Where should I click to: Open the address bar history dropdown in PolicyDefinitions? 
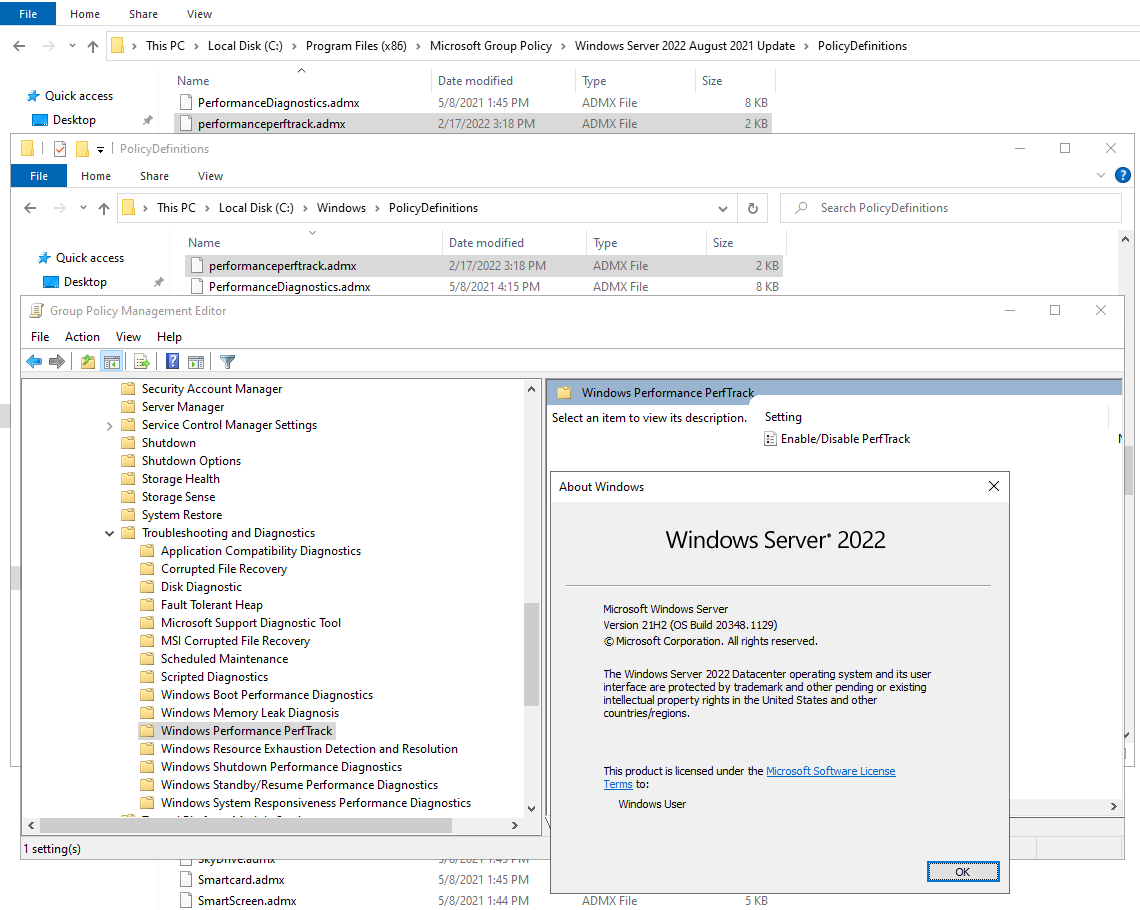pos(723,209)
